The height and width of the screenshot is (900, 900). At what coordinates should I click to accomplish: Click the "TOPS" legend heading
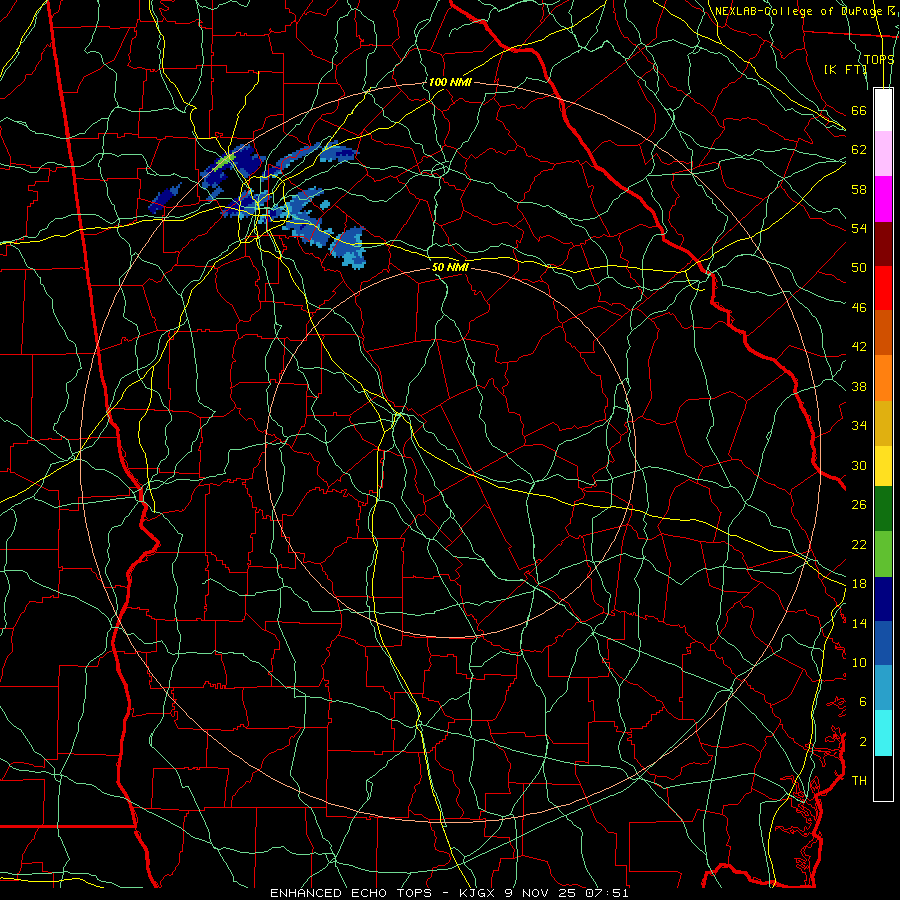879,59
